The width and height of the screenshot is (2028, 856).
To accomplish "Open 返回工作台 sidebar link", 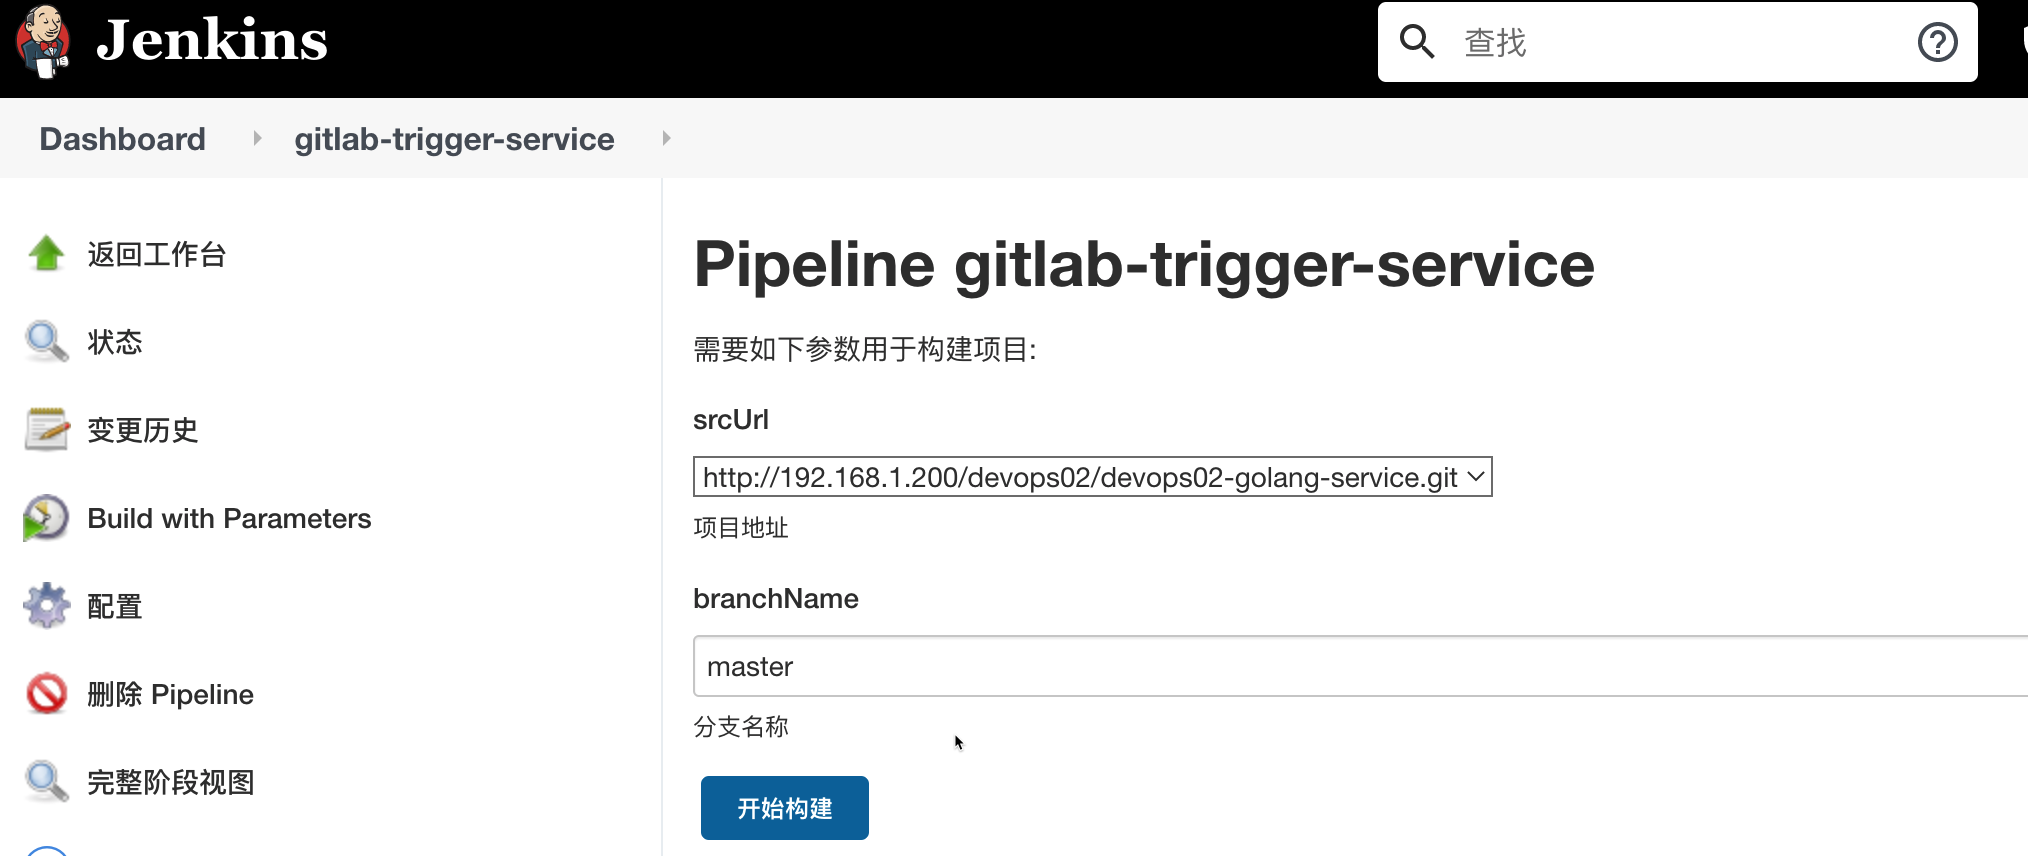I will tap(157, 254).
